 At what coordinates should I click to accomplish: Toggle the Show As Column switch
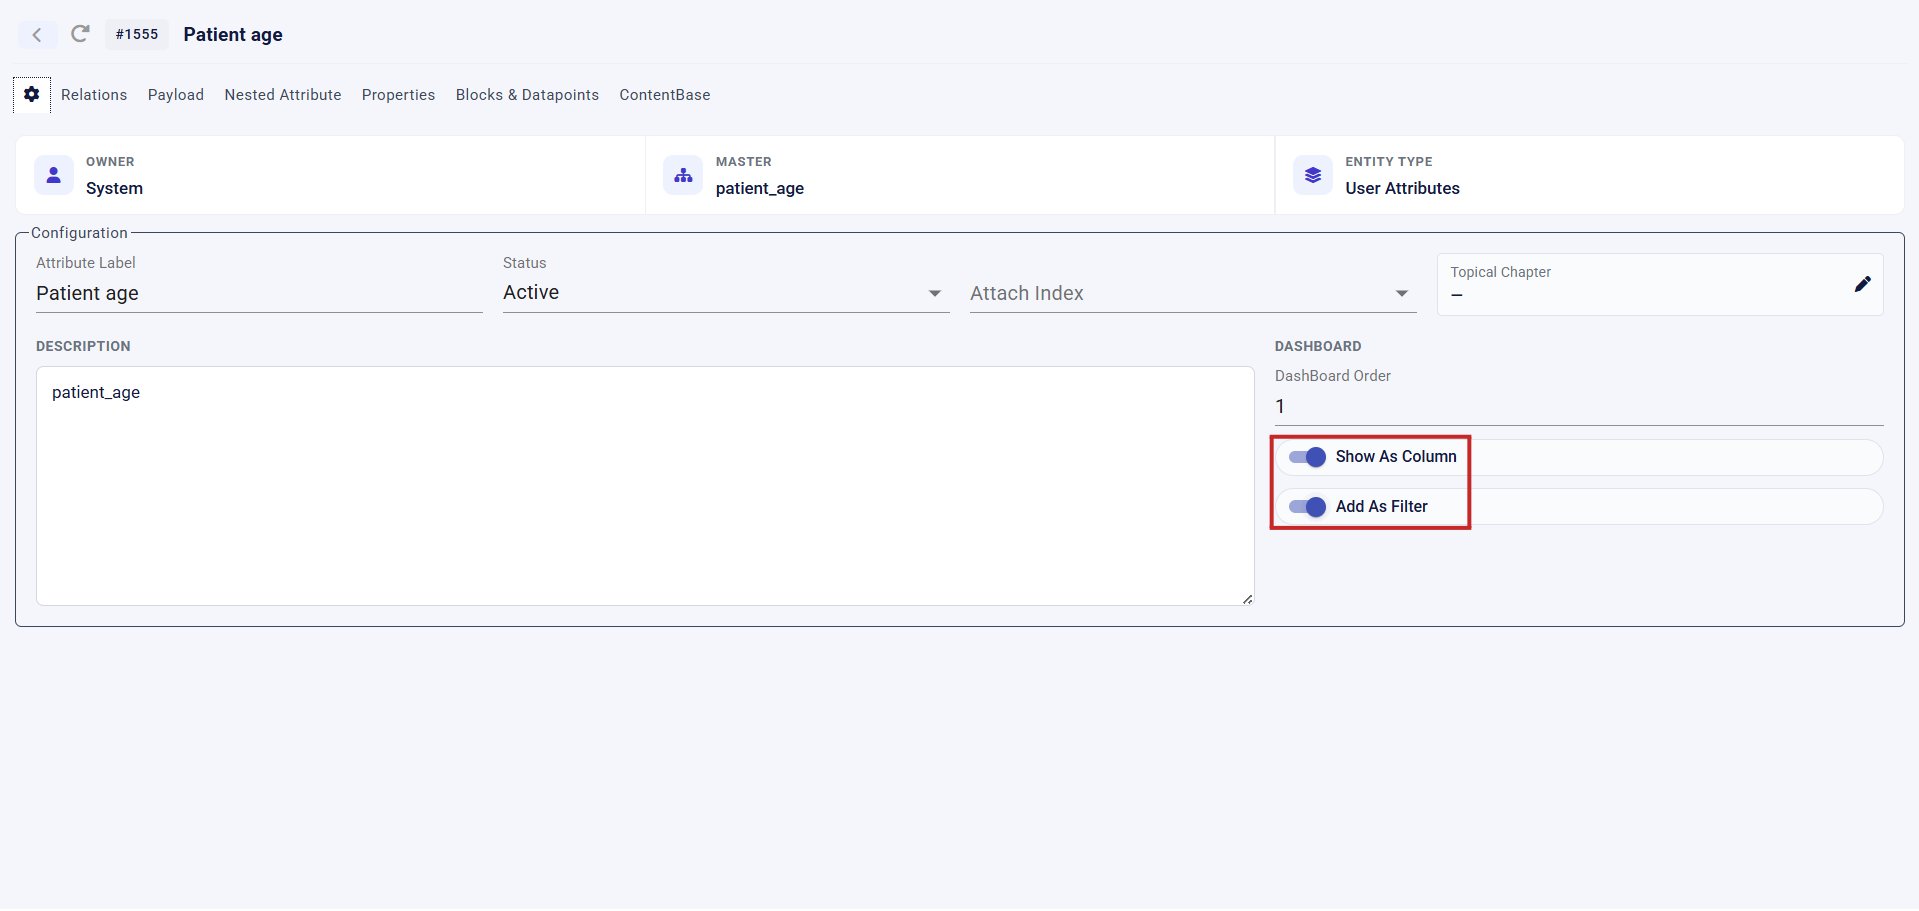click(1307, 457)
